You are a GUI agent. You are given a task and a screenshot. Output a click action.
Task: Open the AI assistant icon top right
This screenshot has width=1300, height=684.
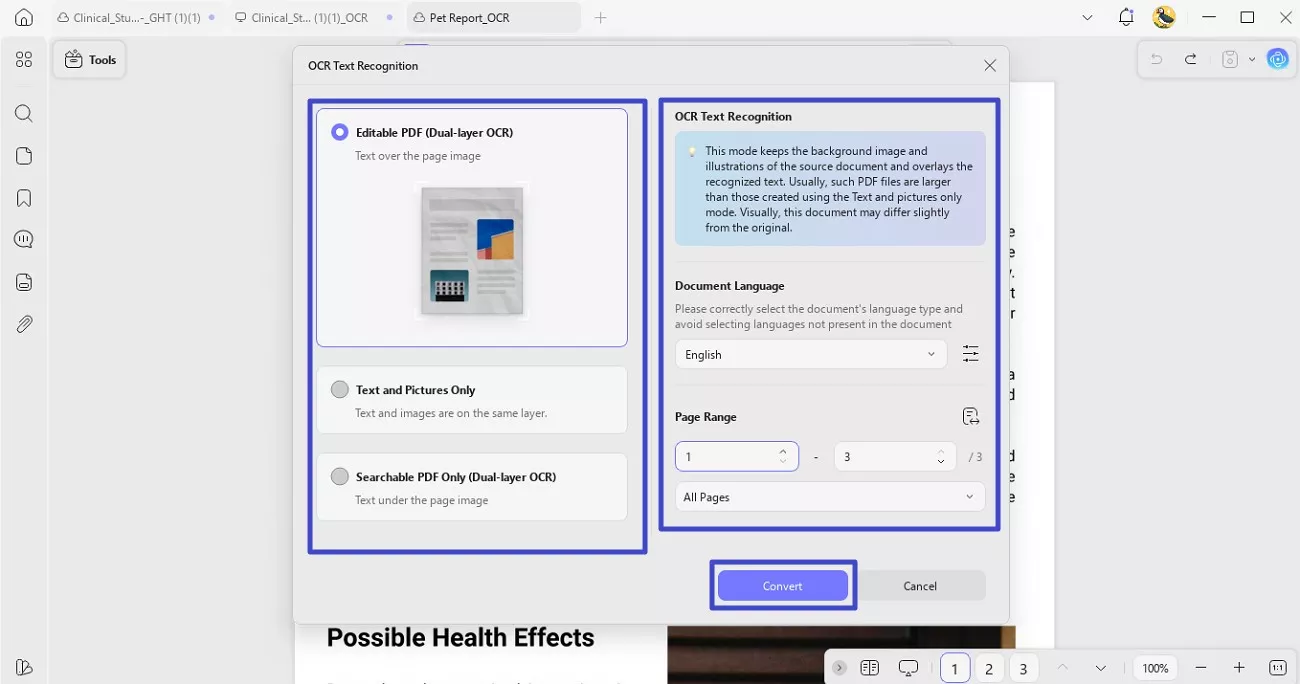[x=1278, y=59]
